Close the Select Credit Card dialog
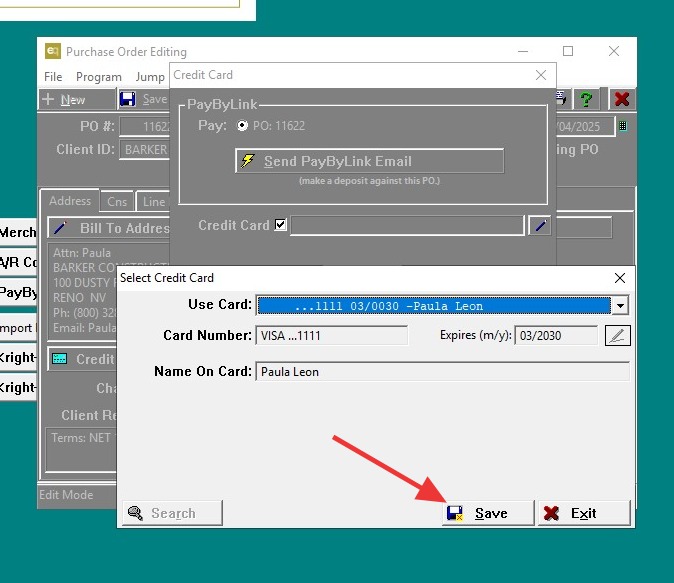The width and height of the screenshot is (674, 583). pos(619,278)
